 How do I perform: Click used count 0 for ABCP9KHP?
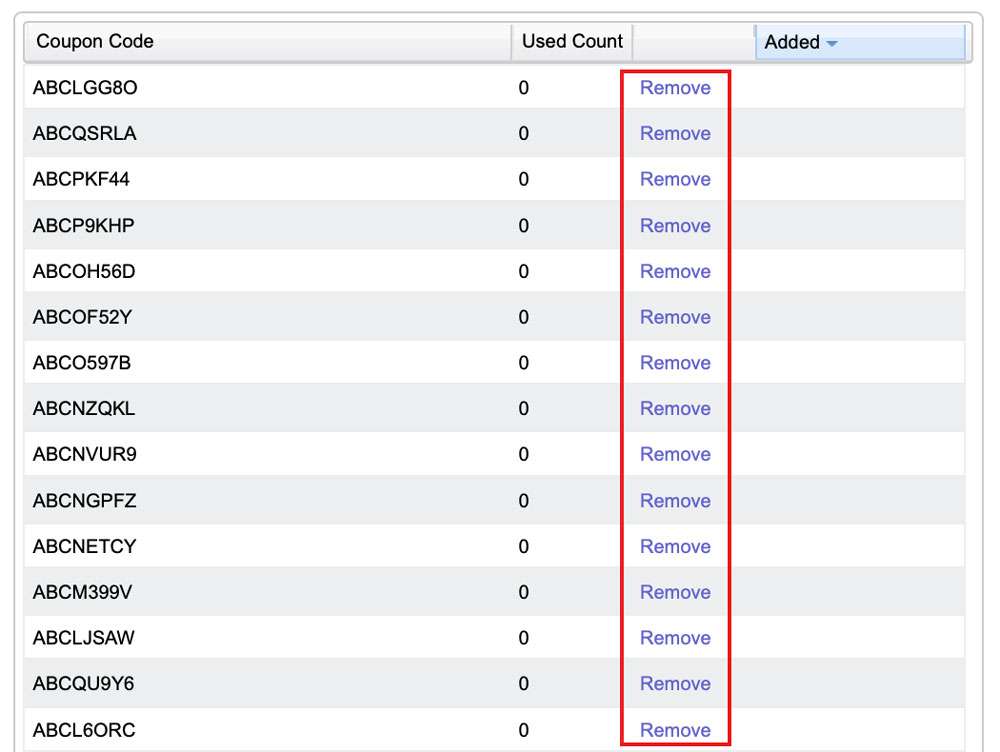point(524,226)
